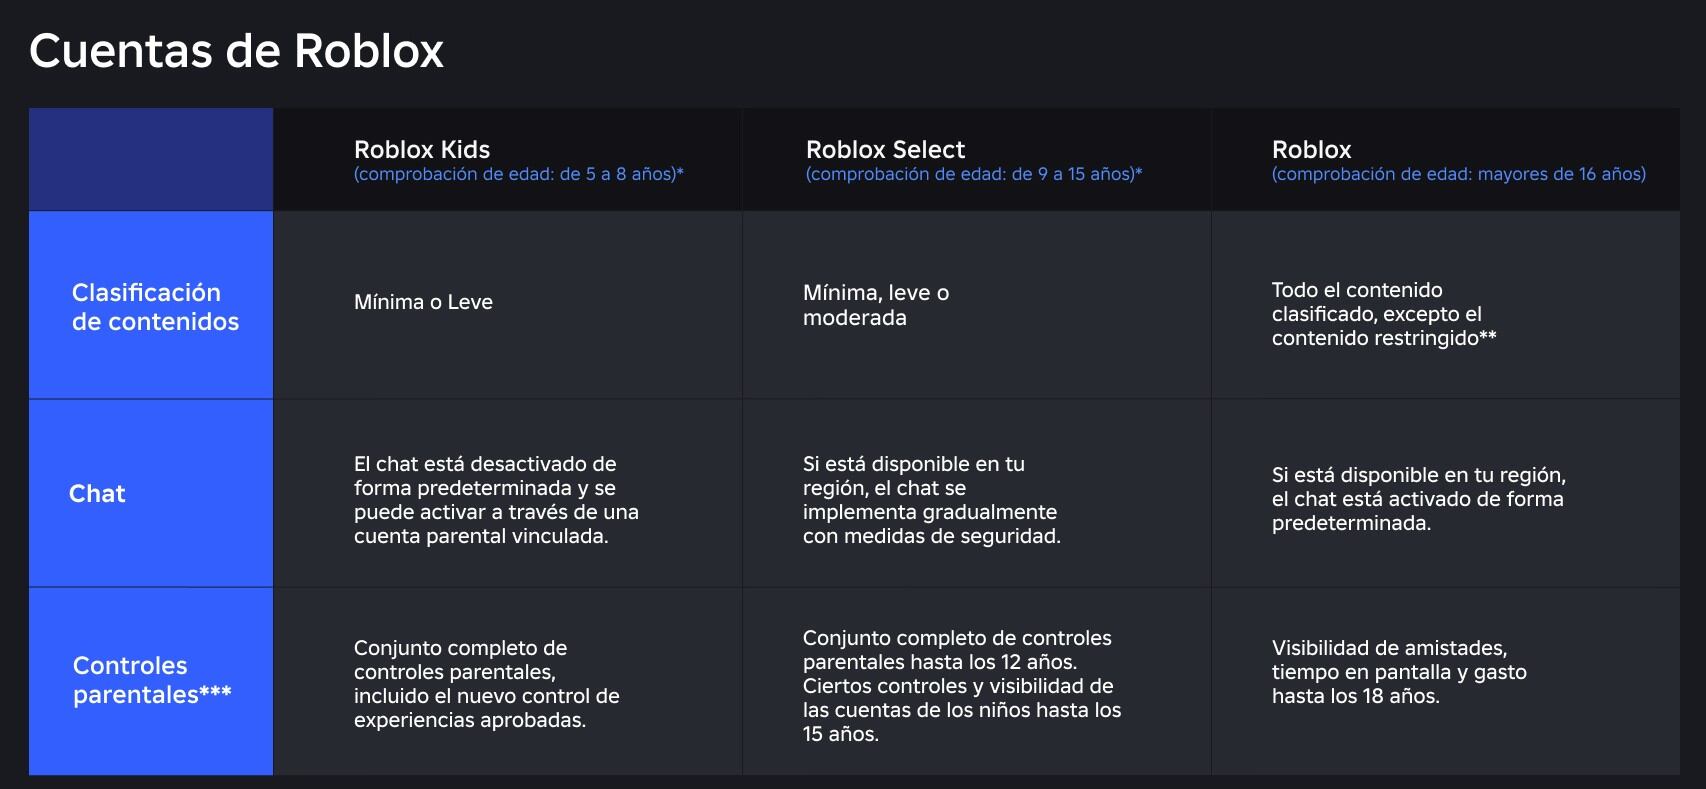The height and width of the screenshot is (789, 1706).
Task: Click the "chat está activado de forma predeterminada" cell
Action: click(1418, 499)
